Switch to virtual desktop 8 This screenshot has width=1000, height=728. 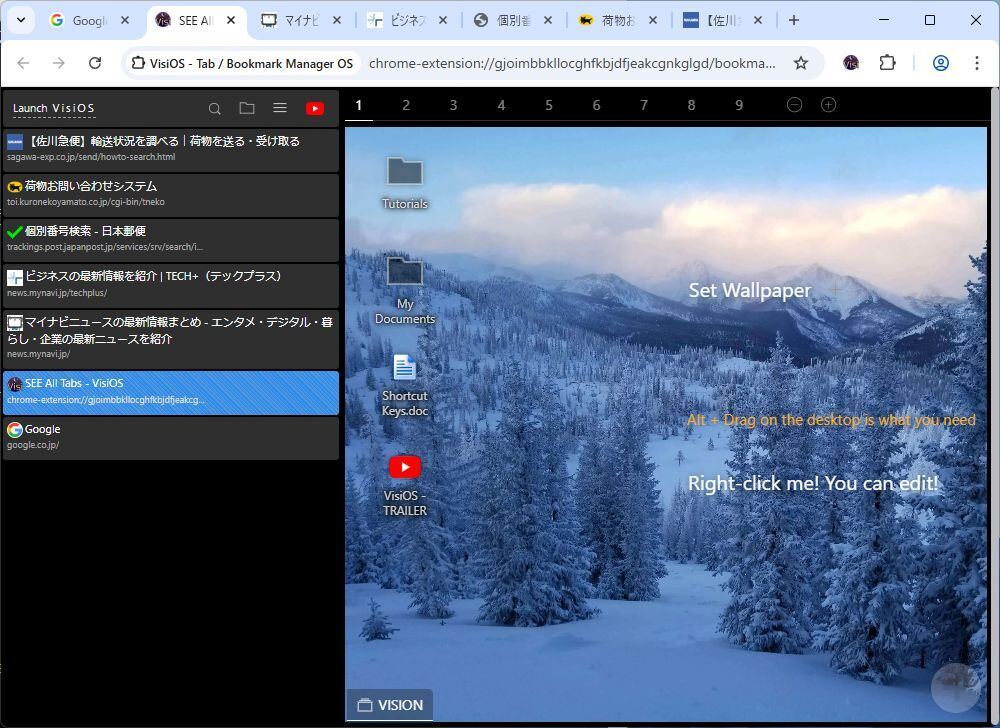coord(691,105)
